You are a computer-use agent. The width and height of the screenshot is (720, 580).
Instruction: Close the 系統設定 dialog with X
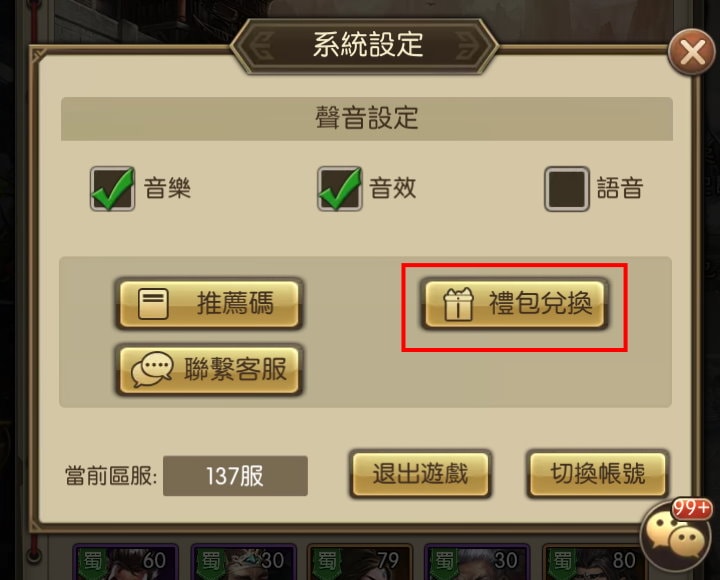pos(692,51)
